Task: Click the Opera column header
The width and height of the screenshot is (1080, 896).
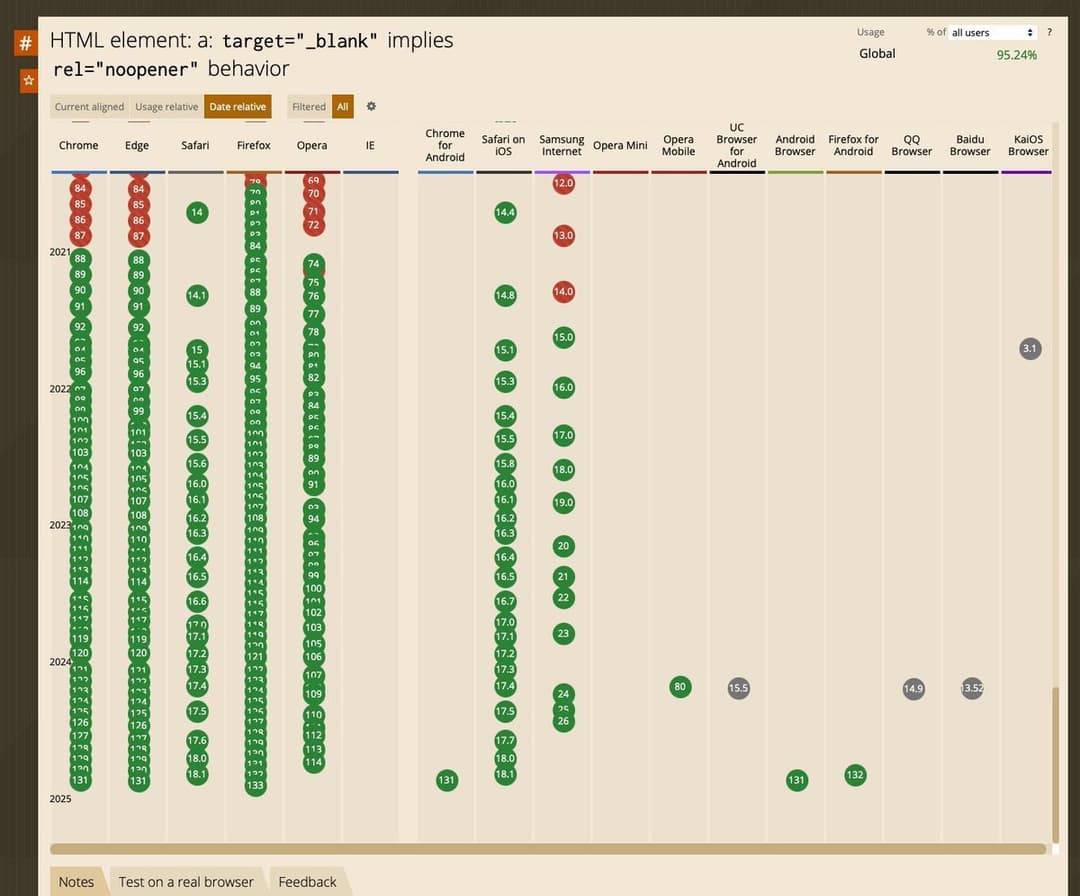Action: click(312, 145)
